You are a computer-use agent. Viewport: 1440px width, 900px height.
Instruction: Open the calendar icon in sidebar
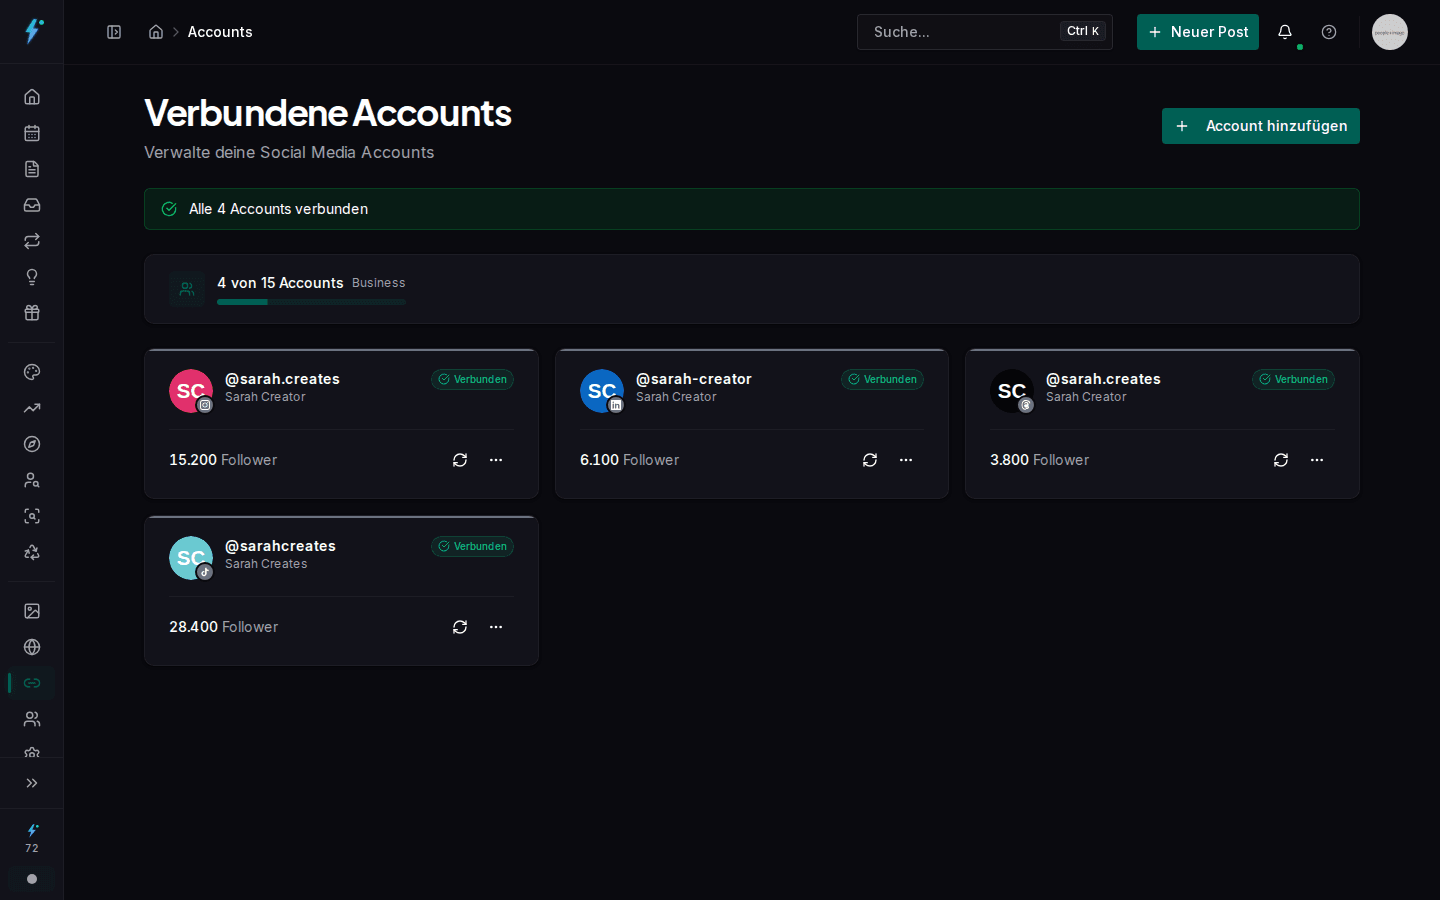[32, 133]
